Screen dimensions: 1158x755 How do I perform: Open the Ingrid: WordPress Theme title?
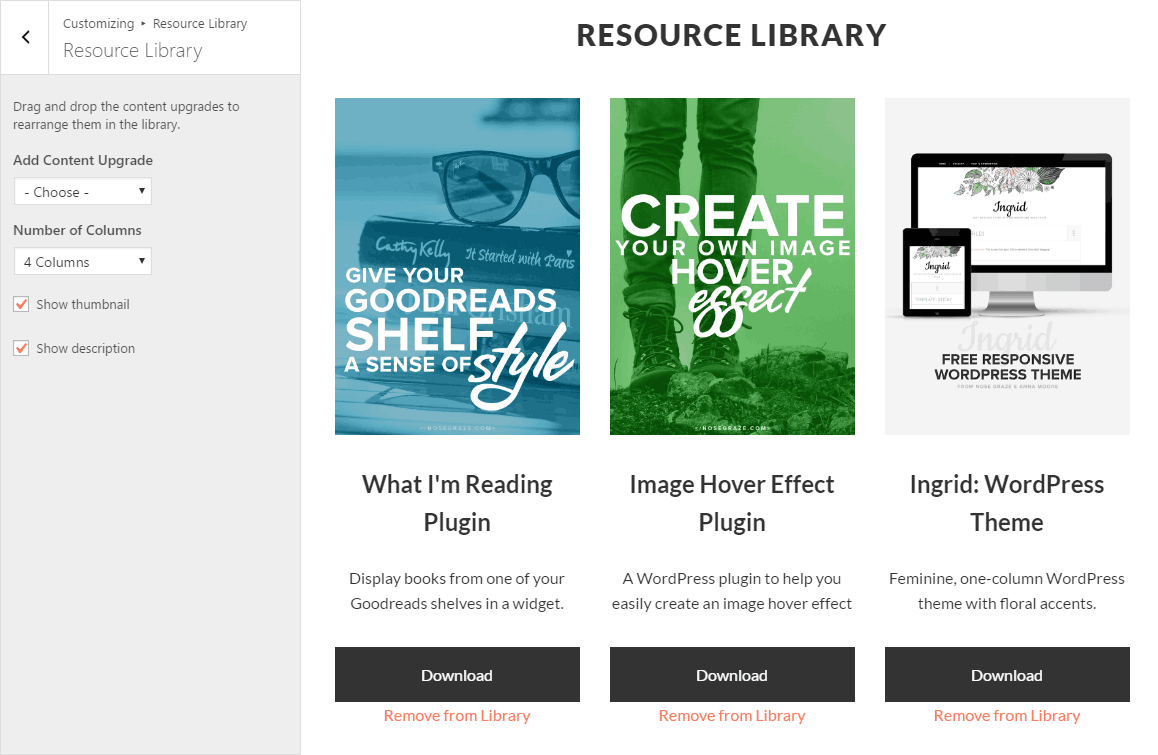[1007, 503]
